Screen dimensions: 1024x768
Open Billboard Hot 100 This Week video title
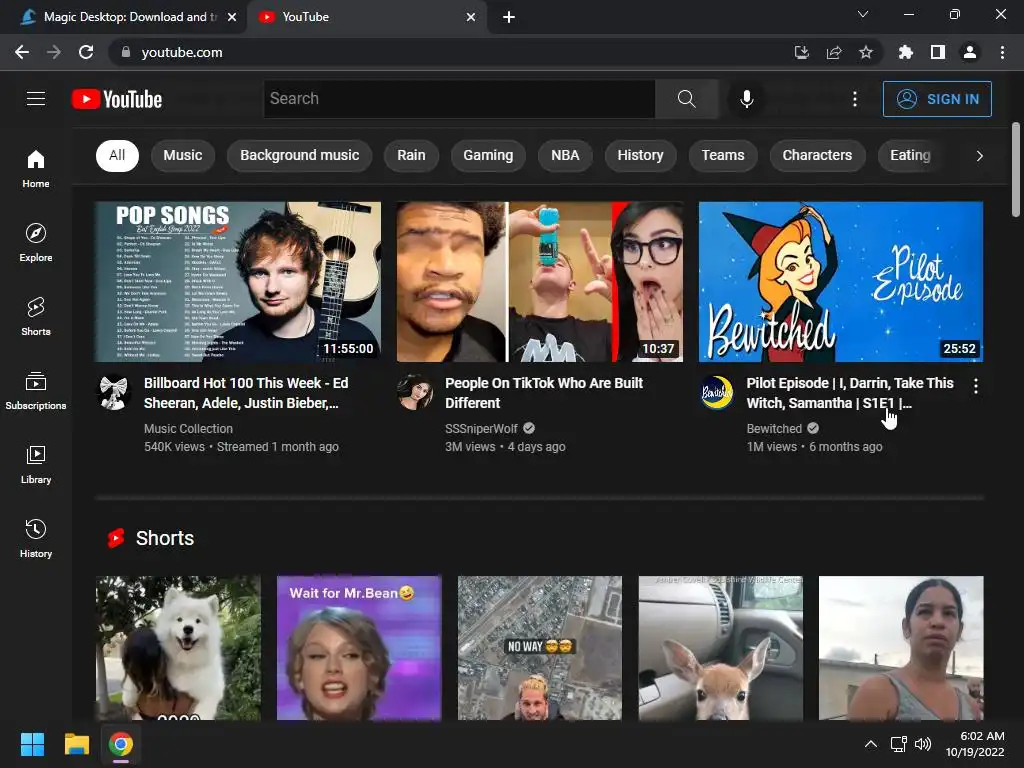(246, 392)
